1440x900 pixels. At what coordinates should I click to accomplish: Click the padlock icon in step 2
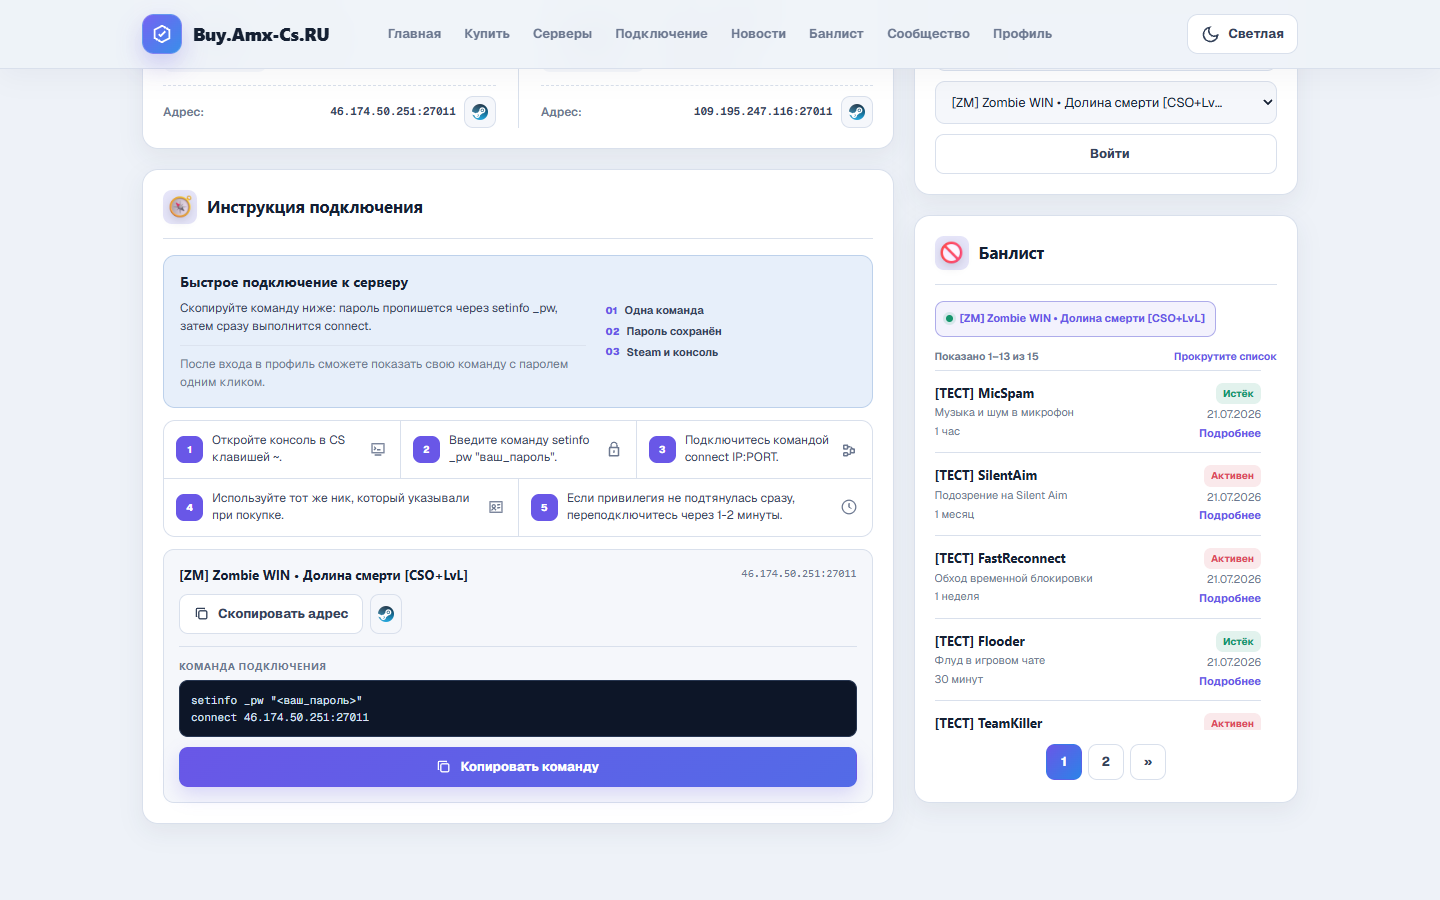[614, 450]
